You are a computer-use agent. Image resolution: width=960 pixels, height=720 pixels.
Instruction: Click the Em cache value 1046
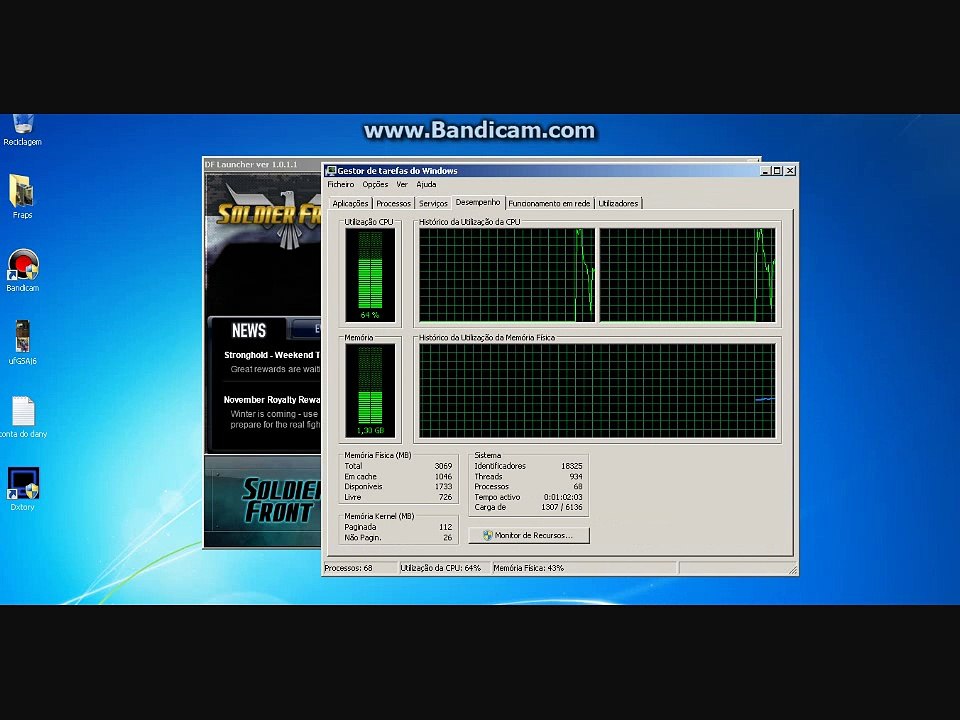[x=443, y=476]
